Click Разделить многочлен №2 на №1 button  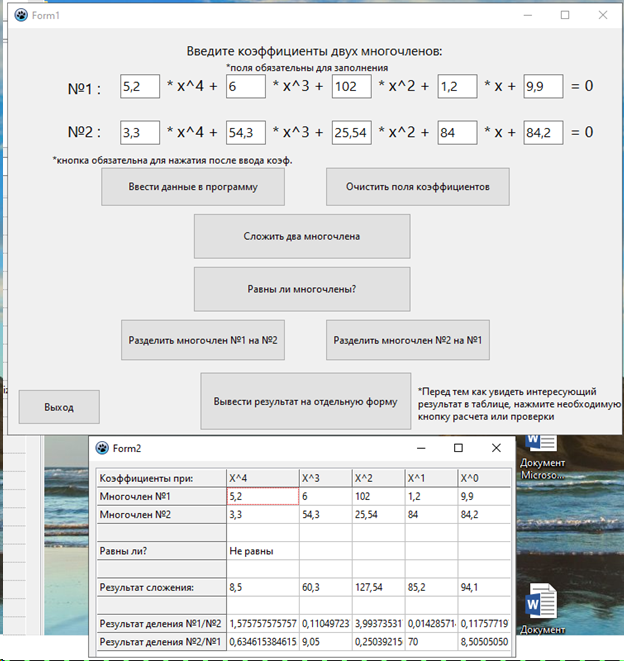pos(408,340)
